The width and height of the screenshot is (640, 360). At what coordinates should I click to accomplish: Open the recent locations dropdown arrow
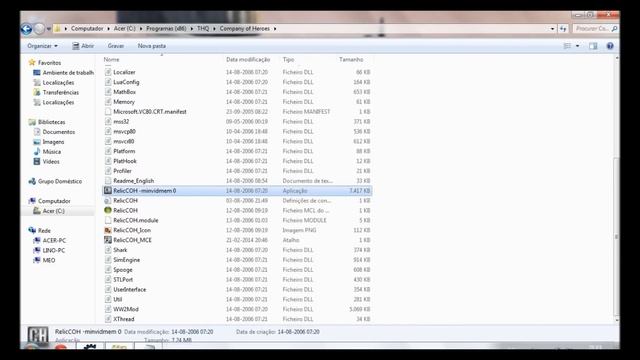[x=49, y=29]
